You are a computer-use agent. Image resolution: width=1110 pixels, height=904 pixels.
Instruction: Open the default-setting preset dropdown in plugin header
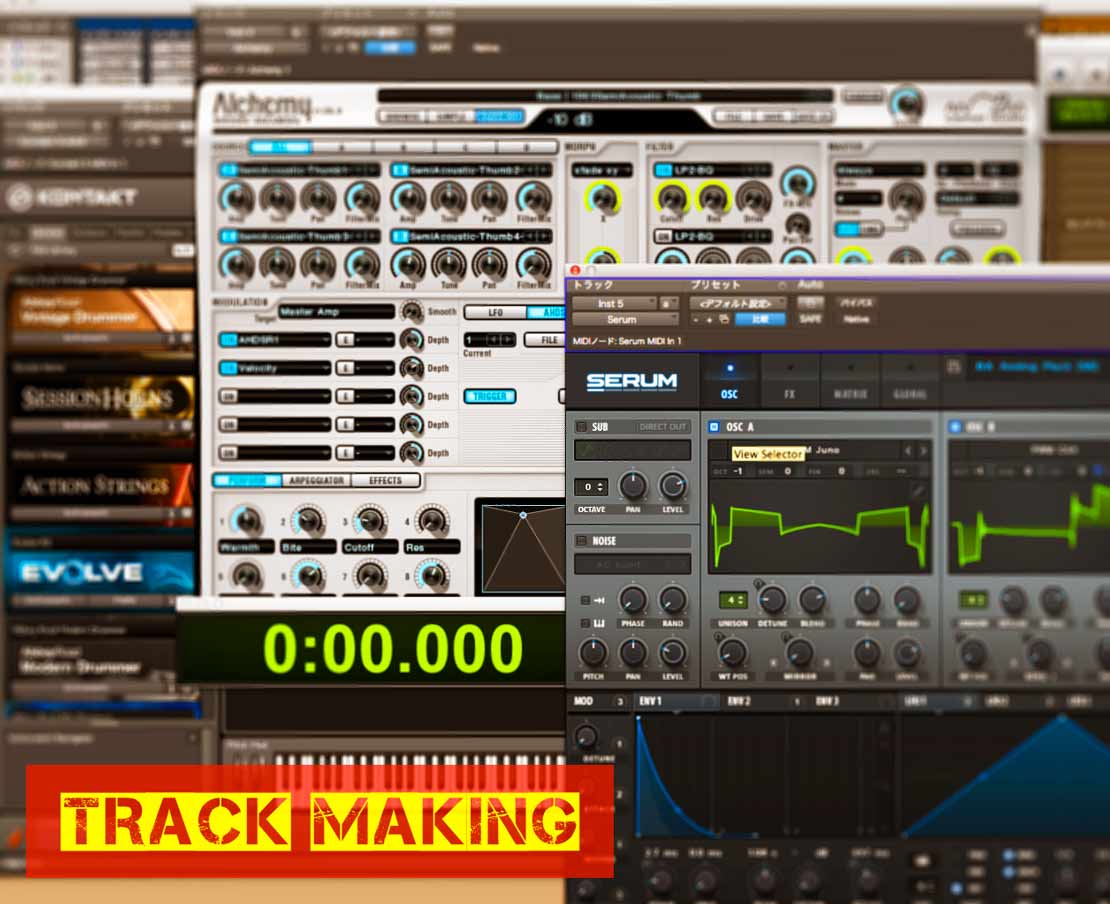pos(738,304)
